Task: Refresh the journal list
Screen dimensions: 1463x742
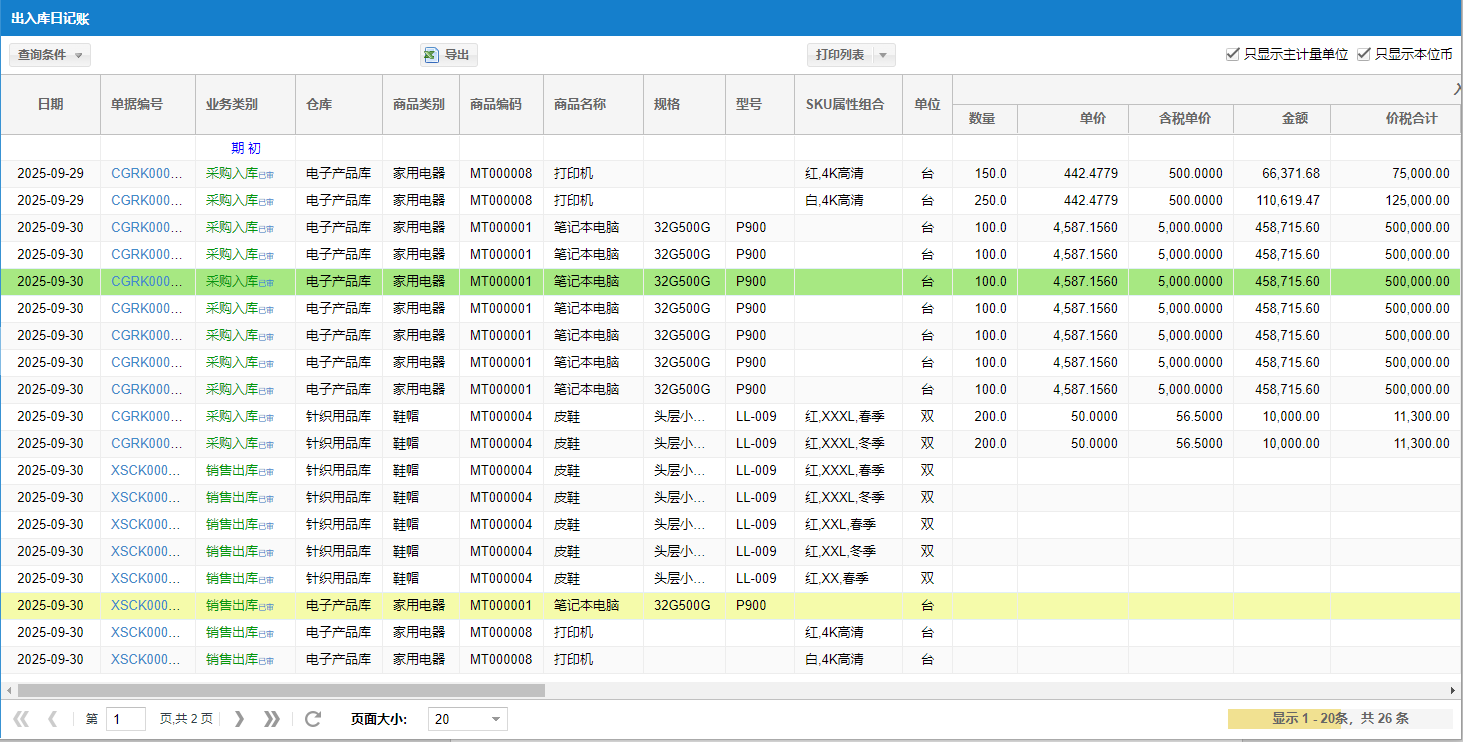Action: tap(313, 719)
